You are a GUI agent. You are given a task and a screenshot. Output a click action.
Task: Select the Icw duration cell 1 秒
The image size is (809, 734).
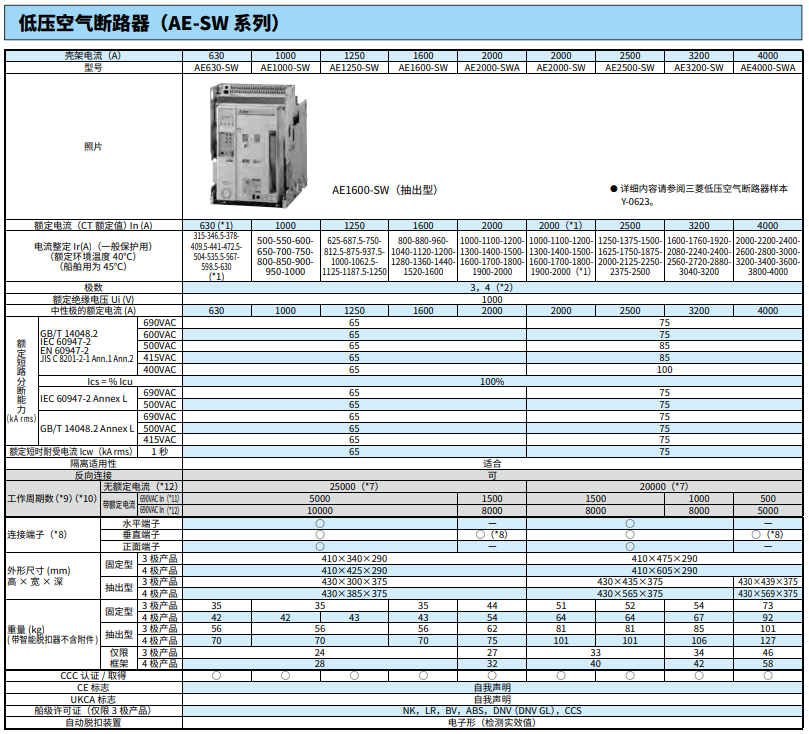159,451
